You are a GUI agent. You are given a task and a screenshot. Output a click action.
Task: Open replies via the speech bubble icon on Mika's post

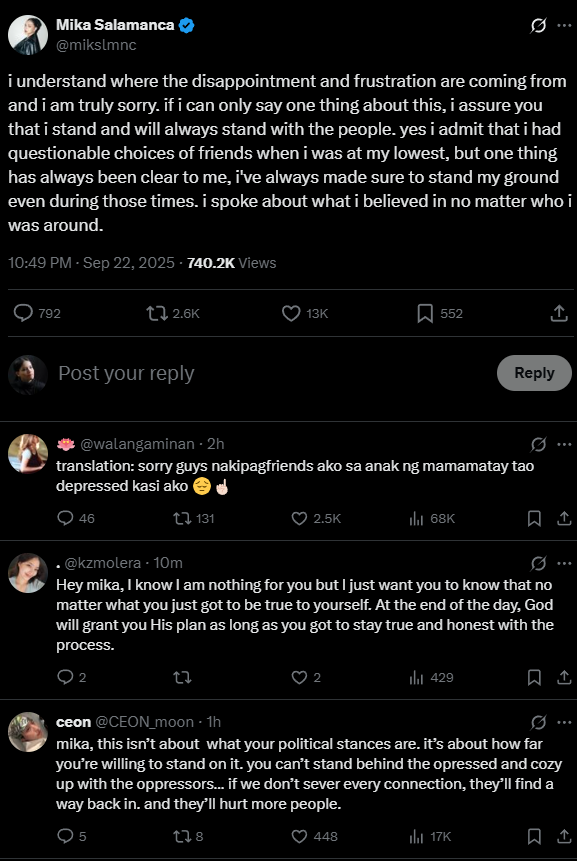coord(23,312)
